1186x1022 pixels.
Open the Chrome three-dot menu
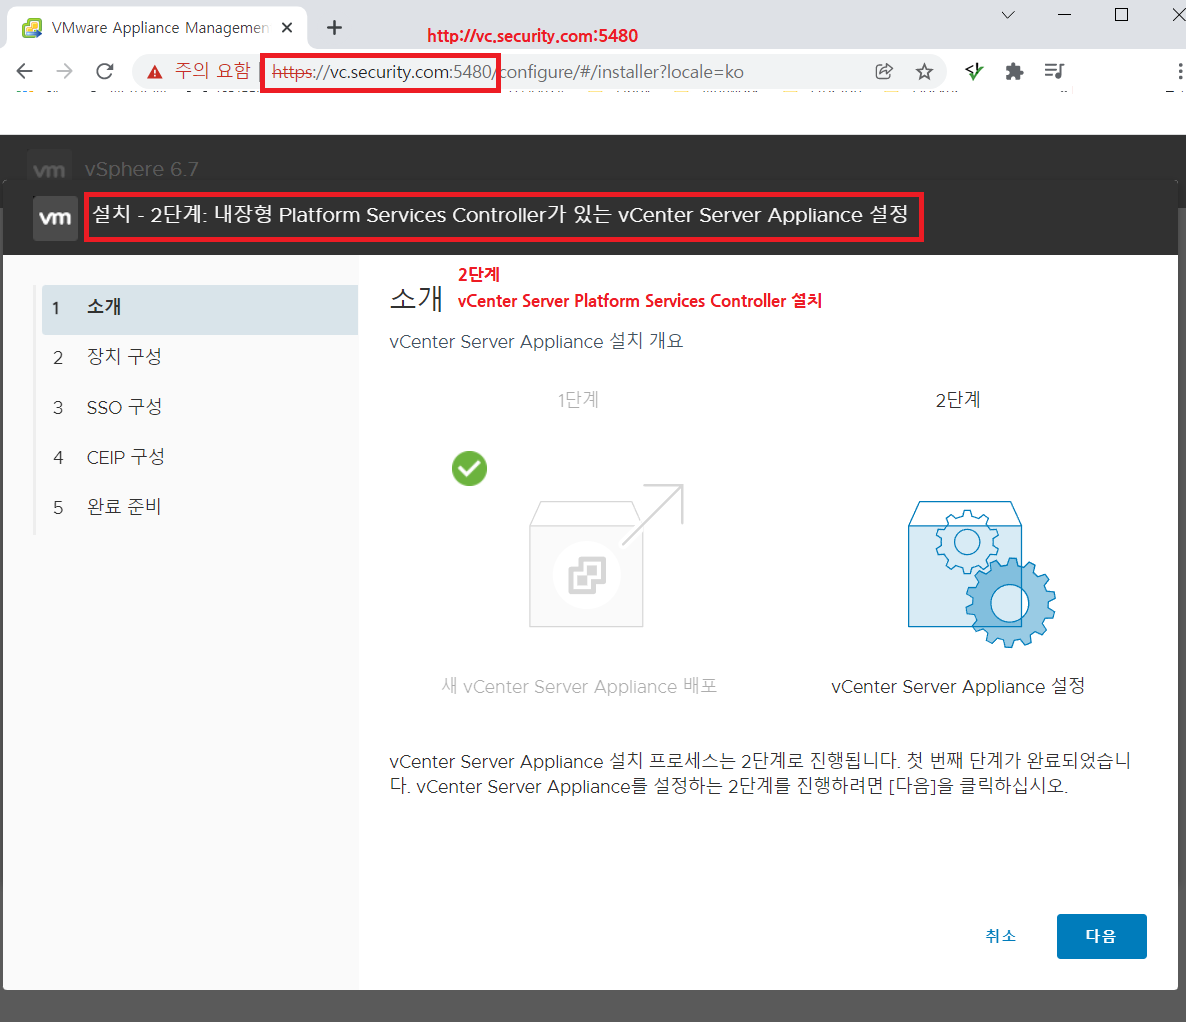[1179, 71]
